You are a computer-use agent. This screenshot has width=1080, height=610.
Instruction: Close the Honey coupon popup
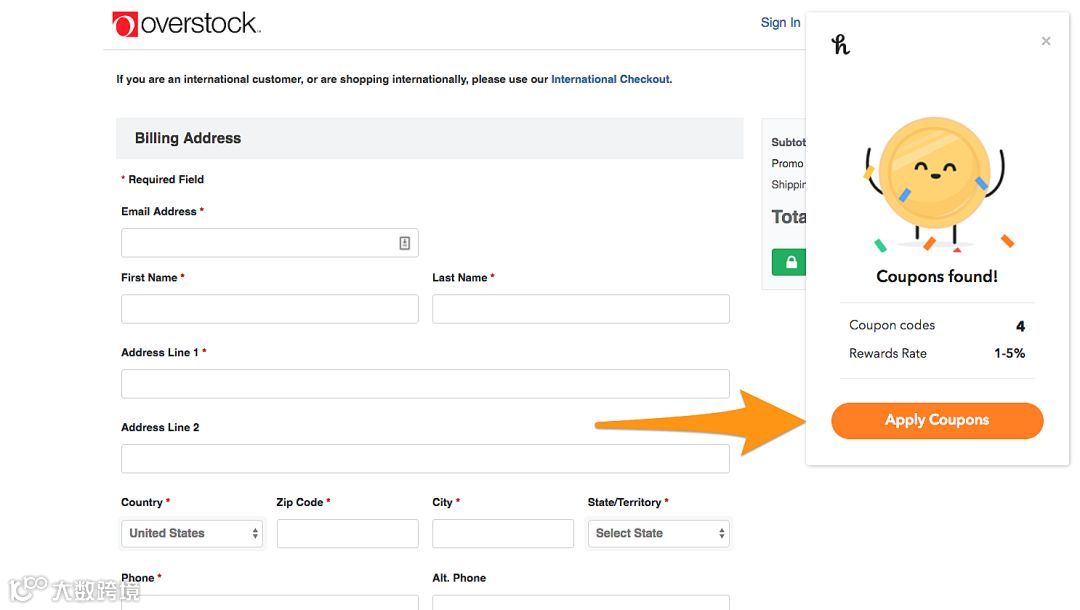[1046, 41]
